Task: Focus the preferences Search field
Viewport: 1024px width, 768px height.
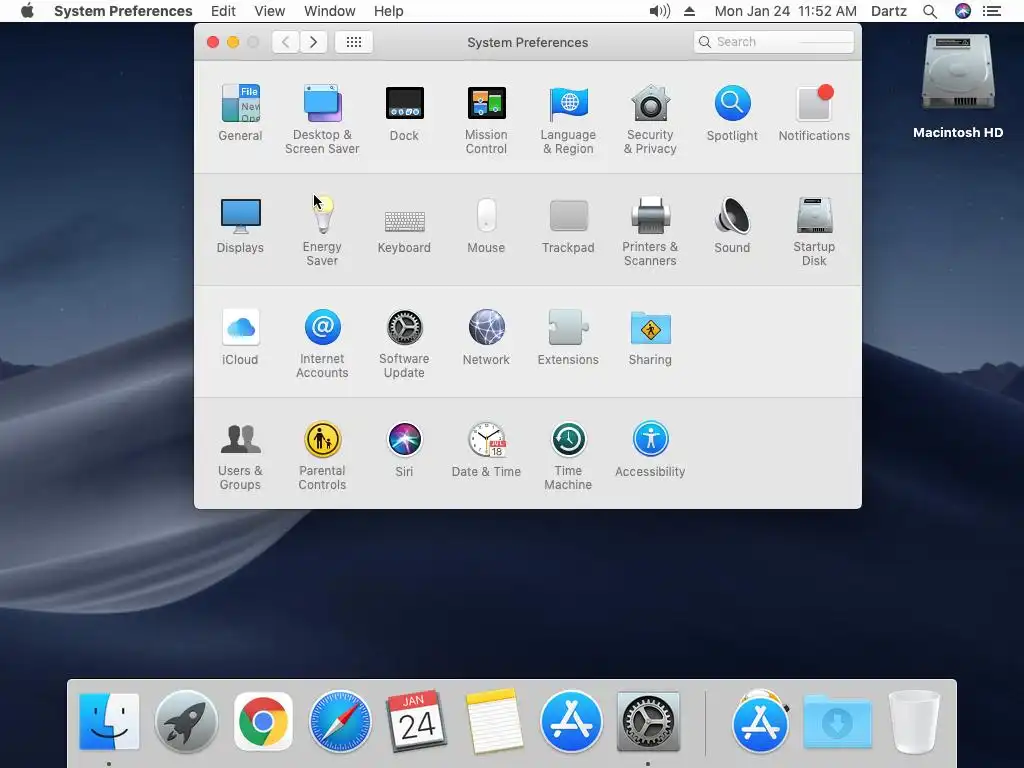Action: [x=773, y=42]
